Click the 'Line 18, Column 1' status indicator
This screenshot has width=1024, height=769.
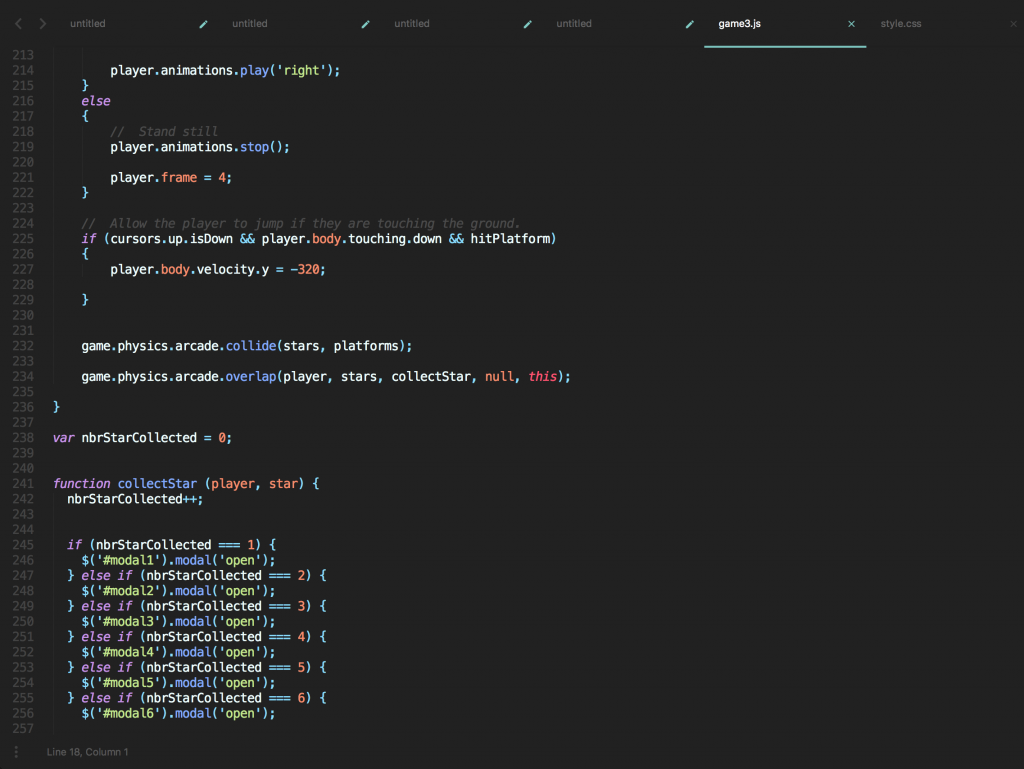coord(88,752)
